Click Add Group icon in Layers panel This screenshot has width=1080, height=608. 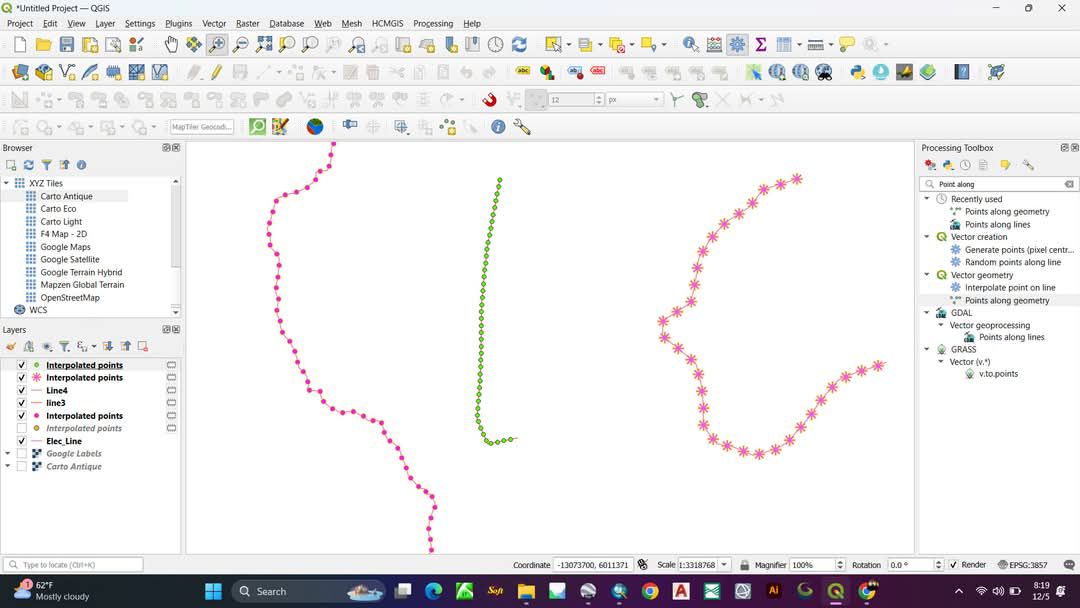tap(28, 346)
